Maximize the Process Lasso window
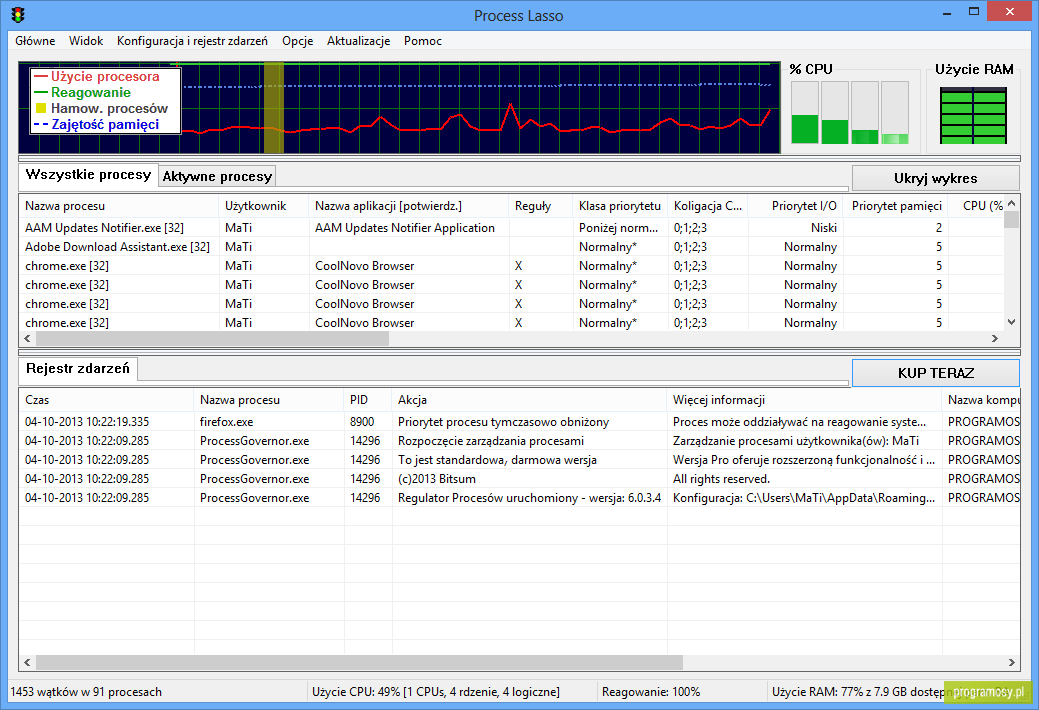 pyautogui.click(x=973, y=12)
